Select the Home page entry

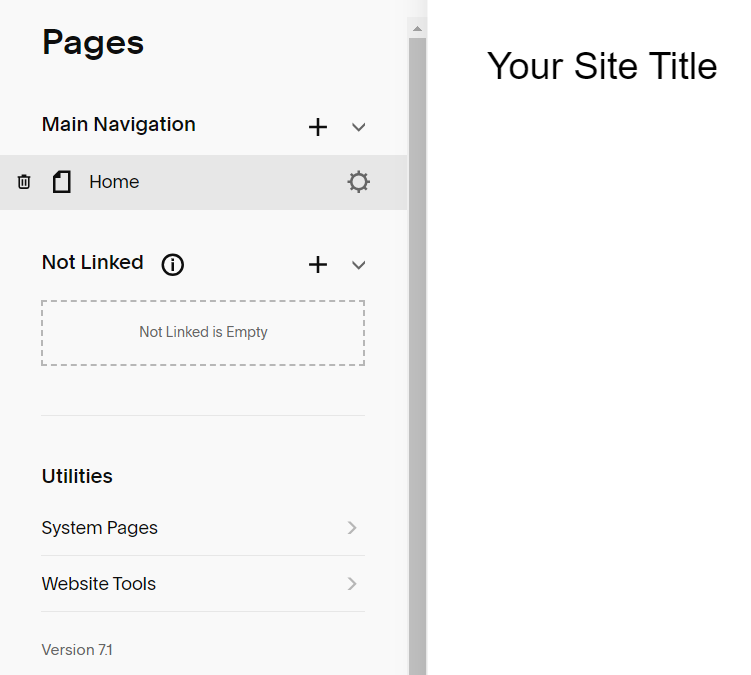click(204, 182)
